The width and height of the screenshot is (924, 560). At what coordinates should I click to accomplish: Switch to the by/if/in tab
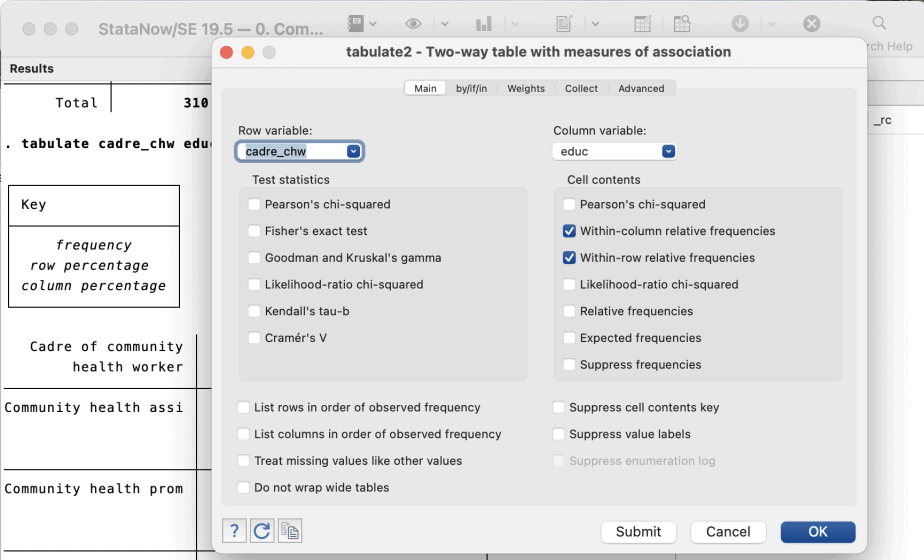click(x=471, y=88)
